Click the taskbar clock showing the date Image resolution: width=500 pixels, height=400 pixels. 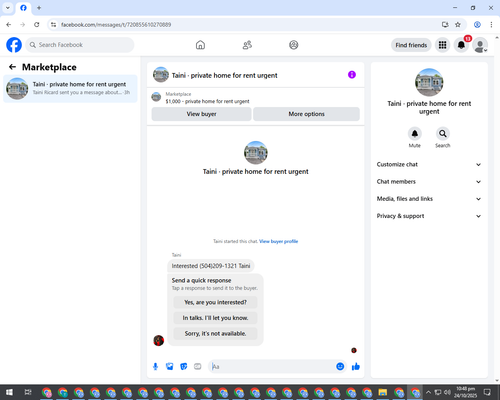click(466, 392)
